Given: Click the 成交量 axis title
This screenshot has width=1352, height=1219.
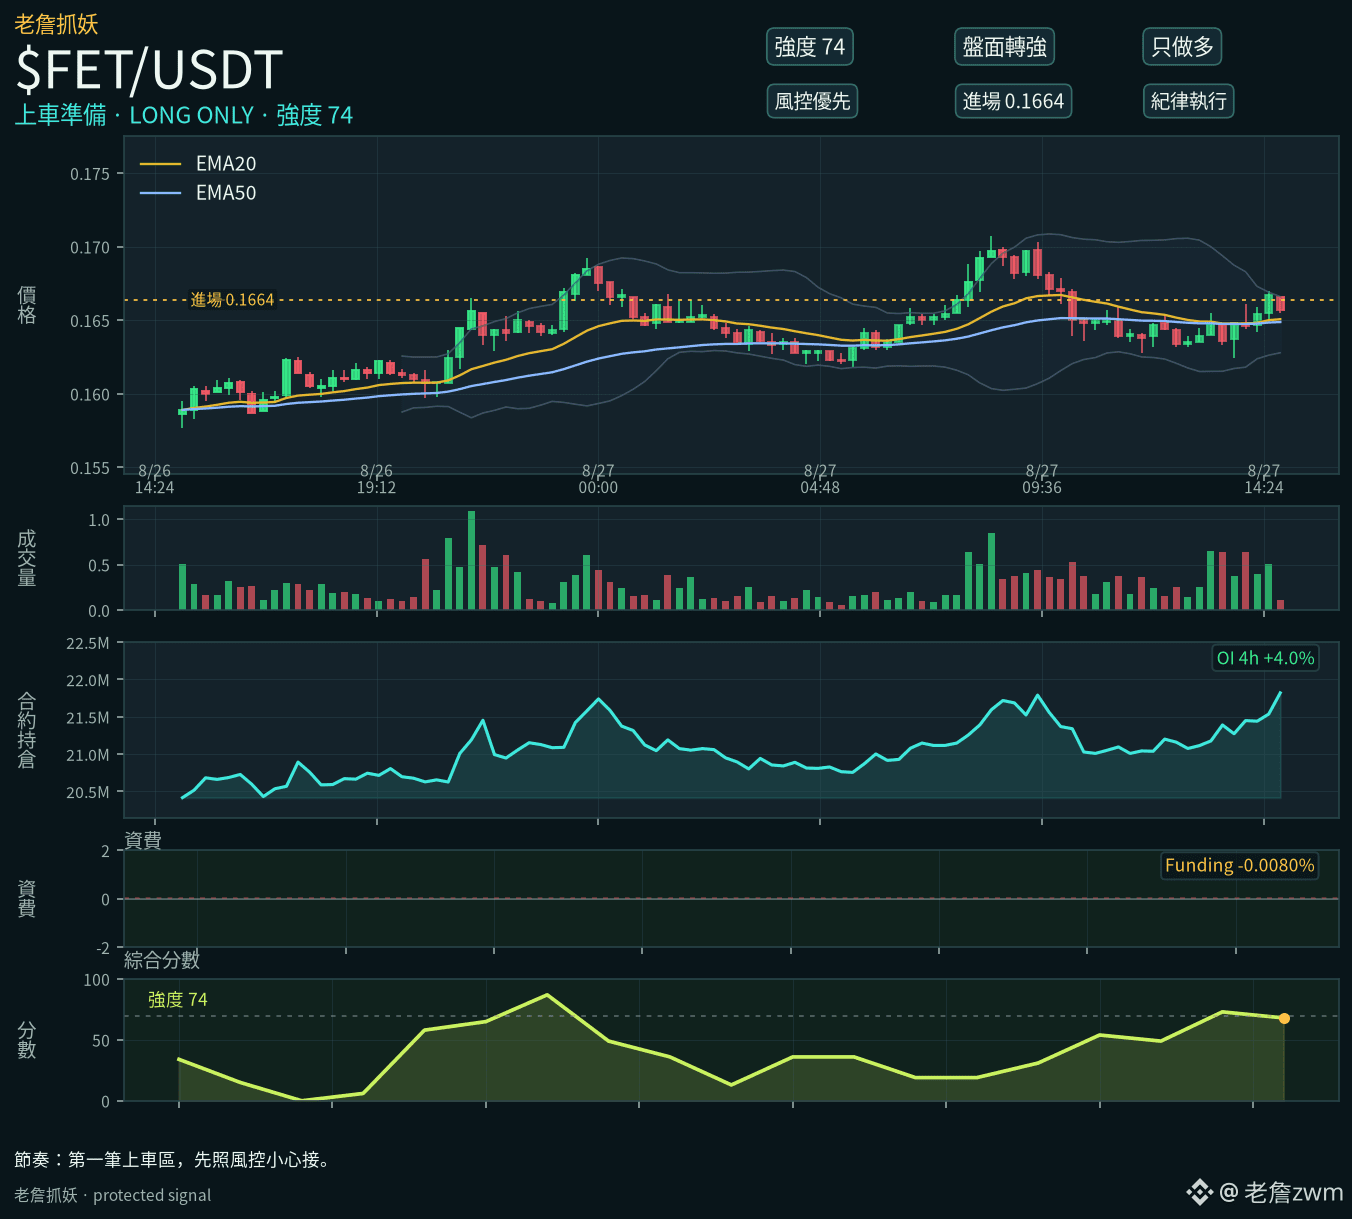Looking at the screenshot, I should click(x=27, y=558).
